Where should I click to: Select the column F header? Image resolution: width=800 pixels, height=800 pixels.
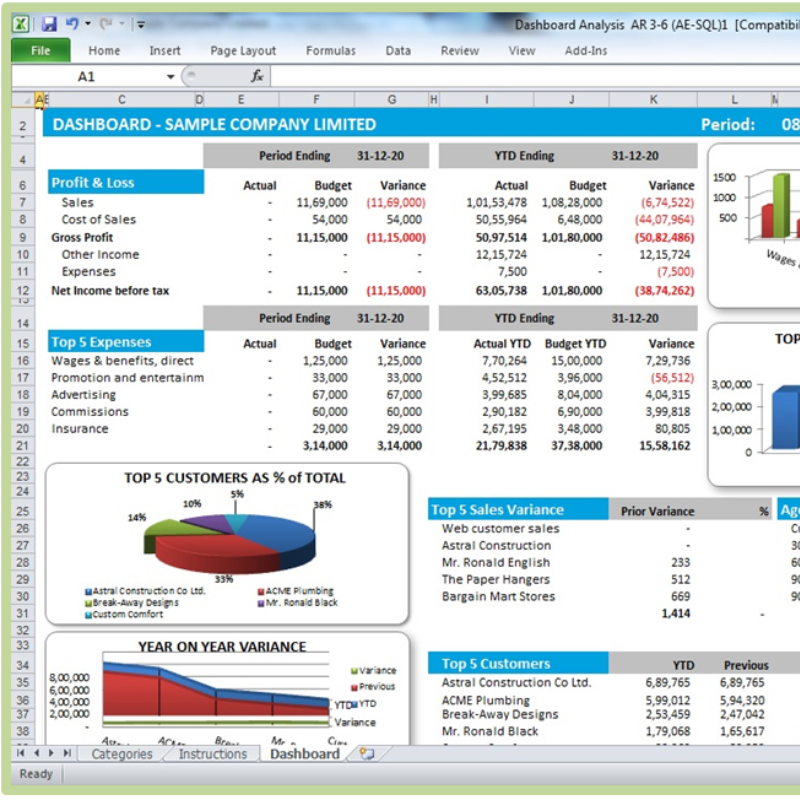316,99
